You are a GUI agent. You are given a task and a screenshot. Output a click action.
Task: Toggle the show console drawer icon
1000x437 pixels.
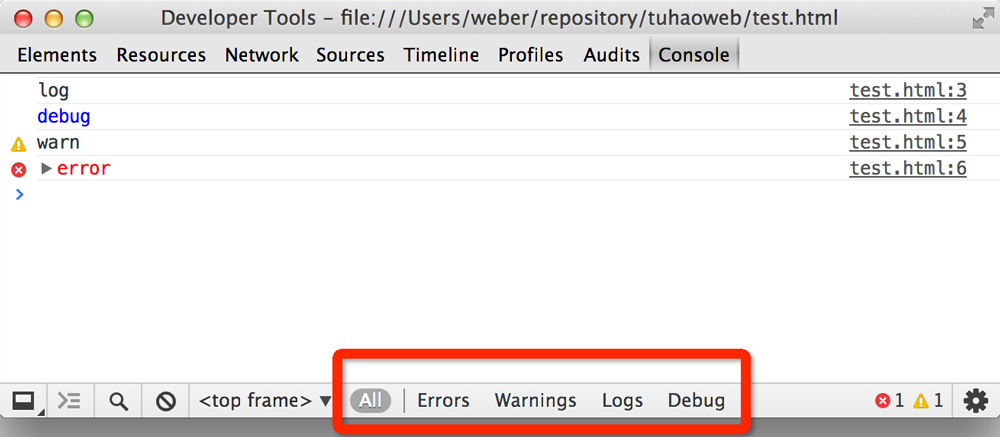(x=69, y=401)
